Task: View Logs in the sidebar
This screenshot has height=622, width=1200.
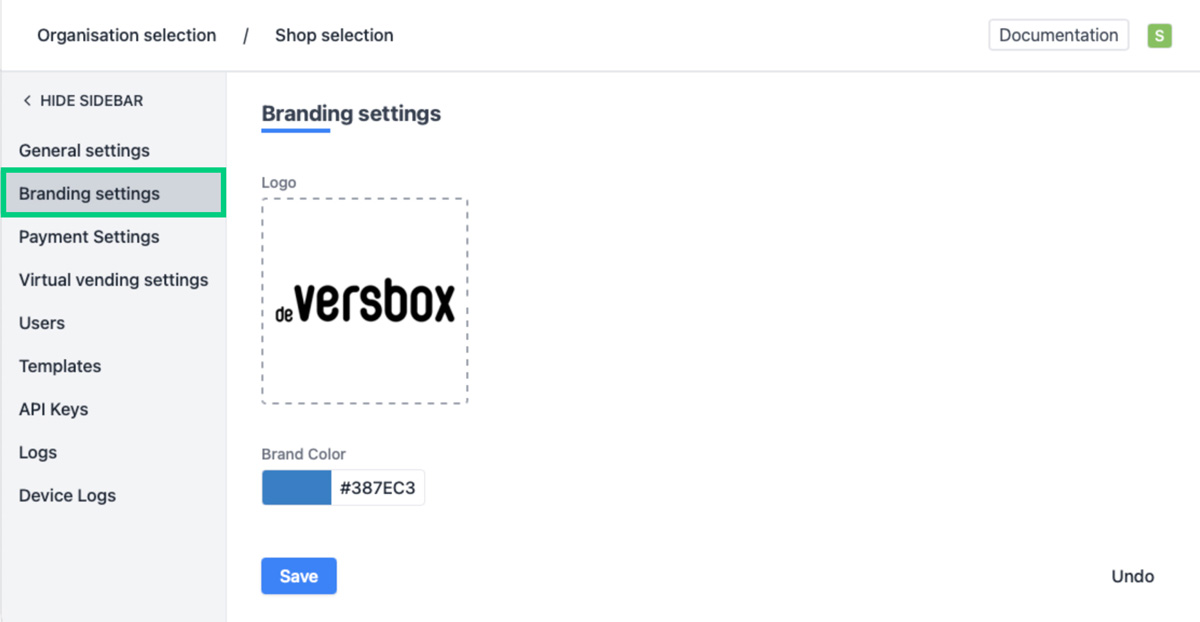Action: (38, 452)
